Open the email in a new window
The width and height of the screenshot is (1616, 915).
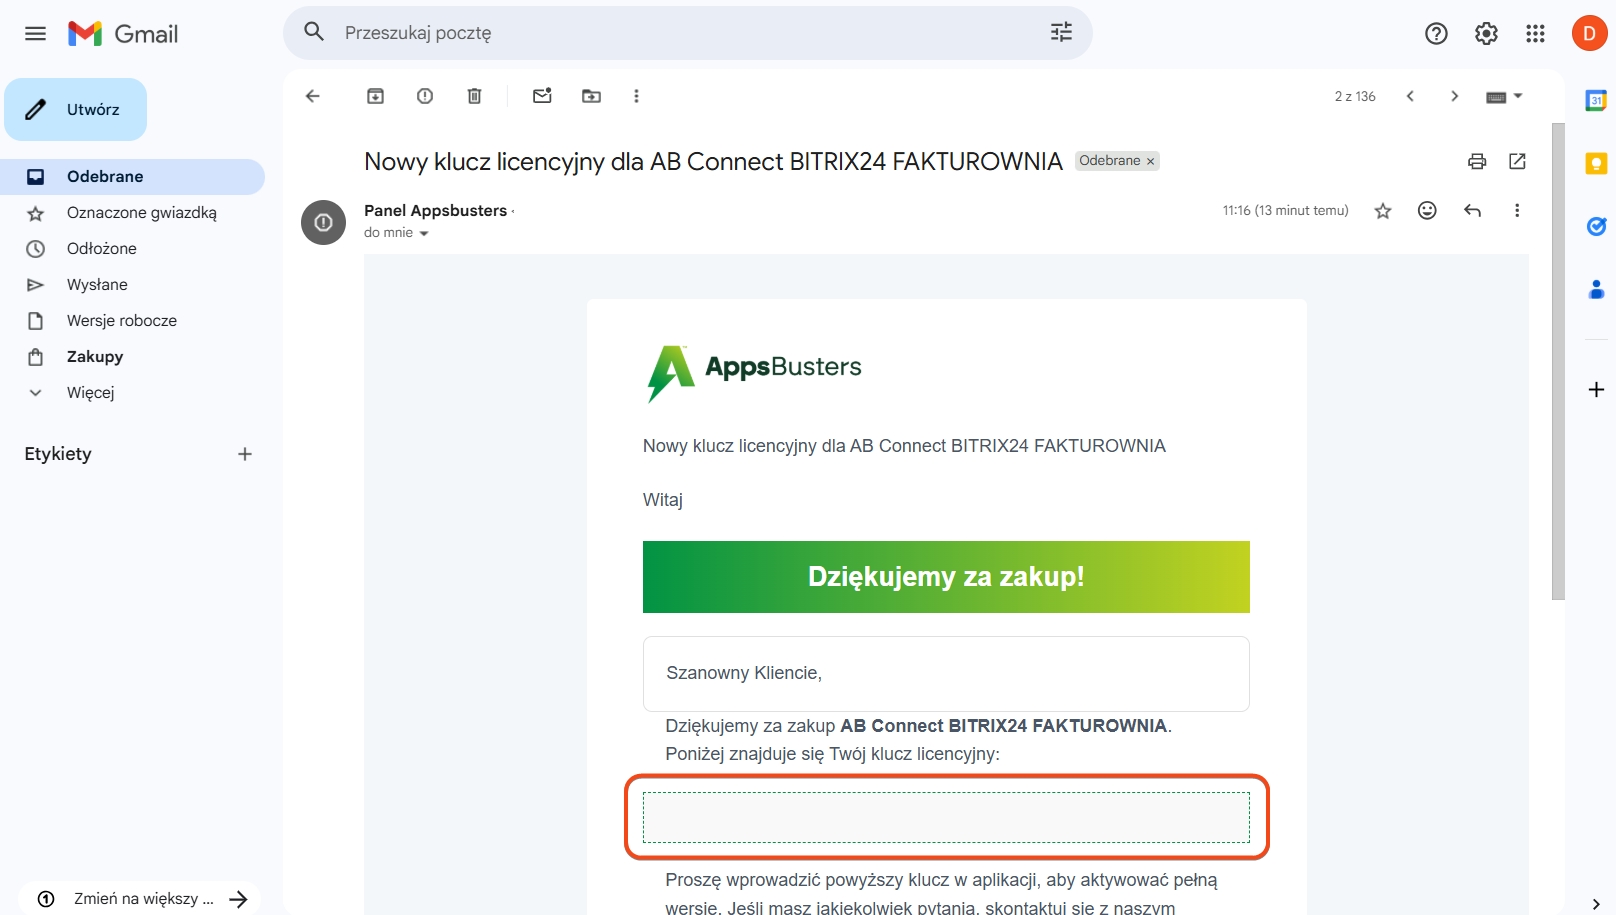(1517, 161)
